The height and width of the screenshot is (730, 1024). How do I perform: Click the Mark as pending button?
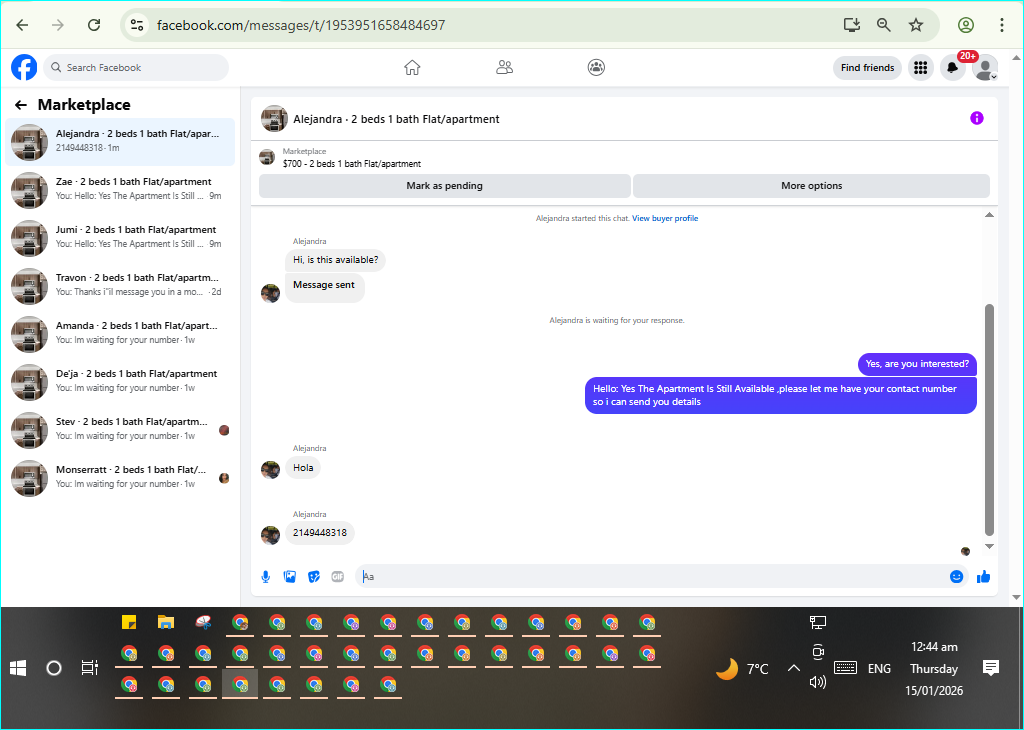pos(444,185)
